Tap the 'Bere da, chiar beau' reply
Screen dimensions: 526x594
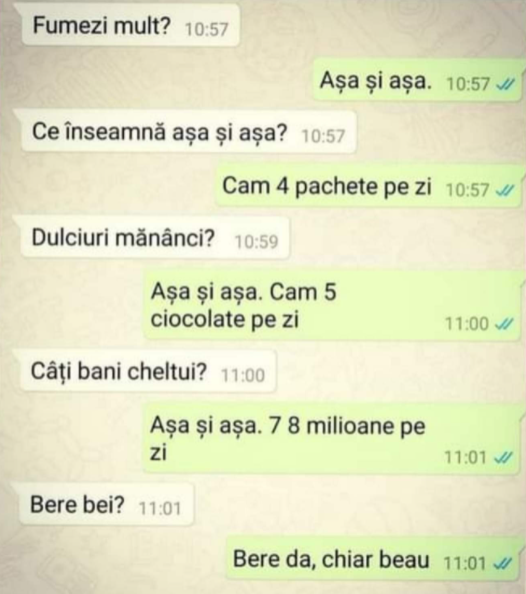click(373, 559)
